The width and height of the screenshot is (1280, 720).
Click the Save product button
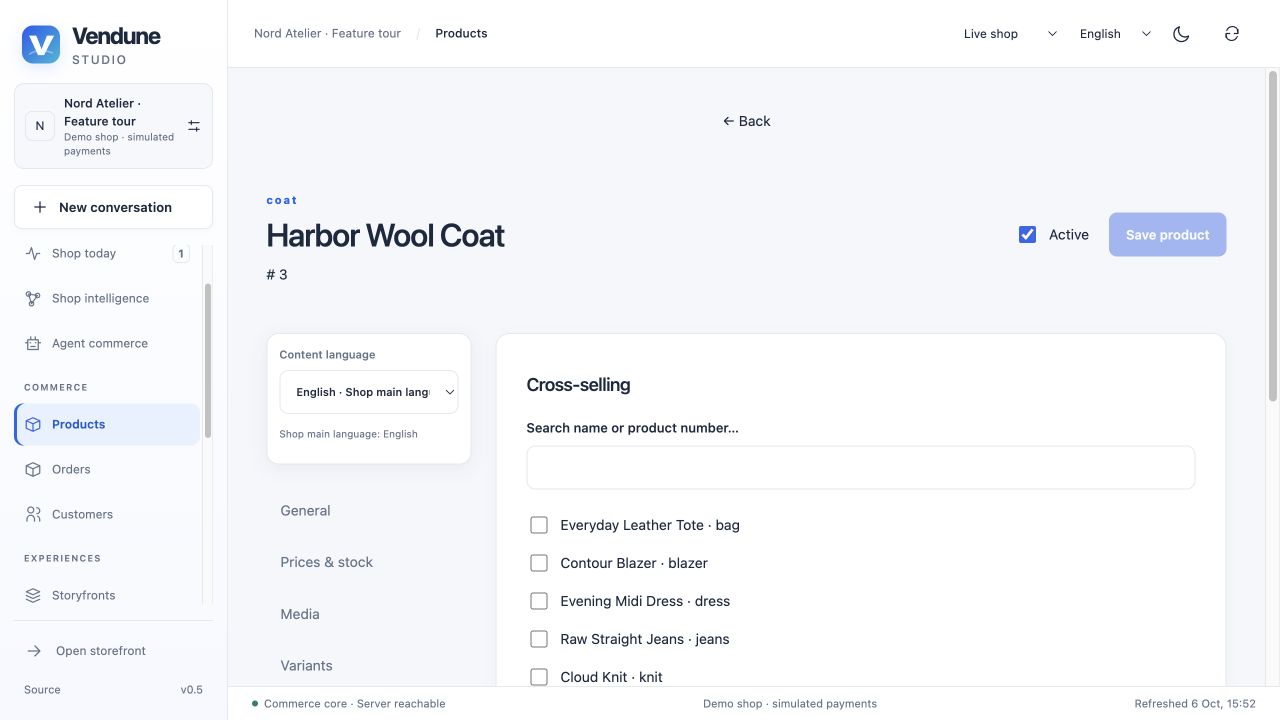(x=1167, y=235)
